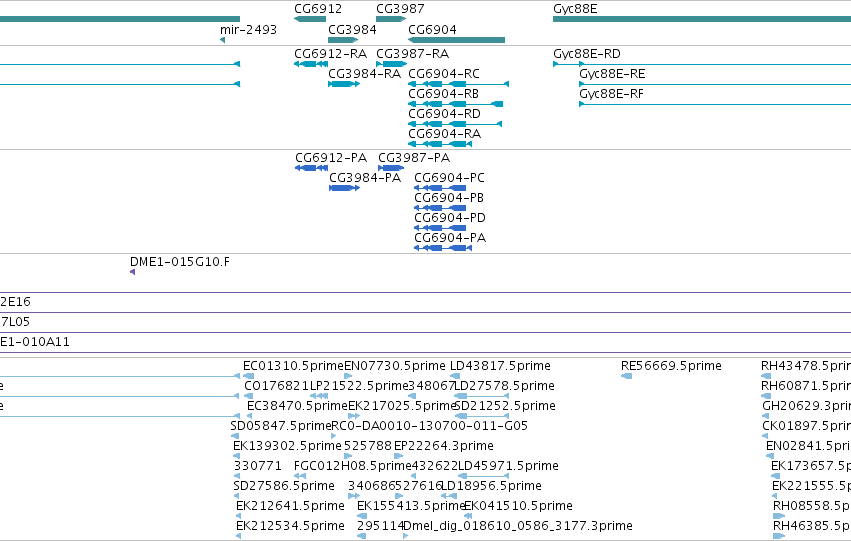Select the CG6904-RA transcript label
Screen dimensions: 851x541
[x=444, y=134]
